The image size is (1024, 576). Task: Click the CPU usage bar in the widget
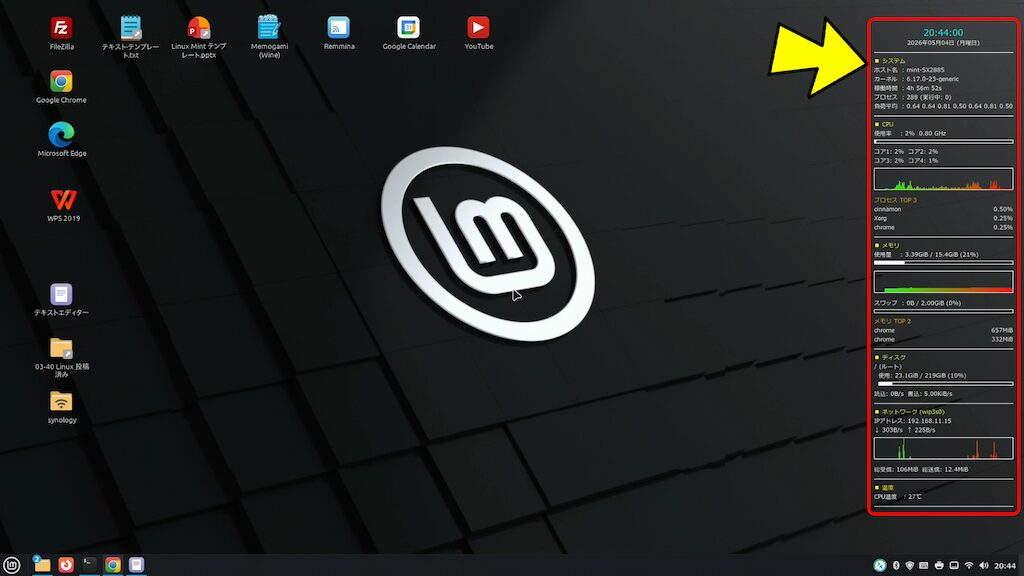[944, 142]
